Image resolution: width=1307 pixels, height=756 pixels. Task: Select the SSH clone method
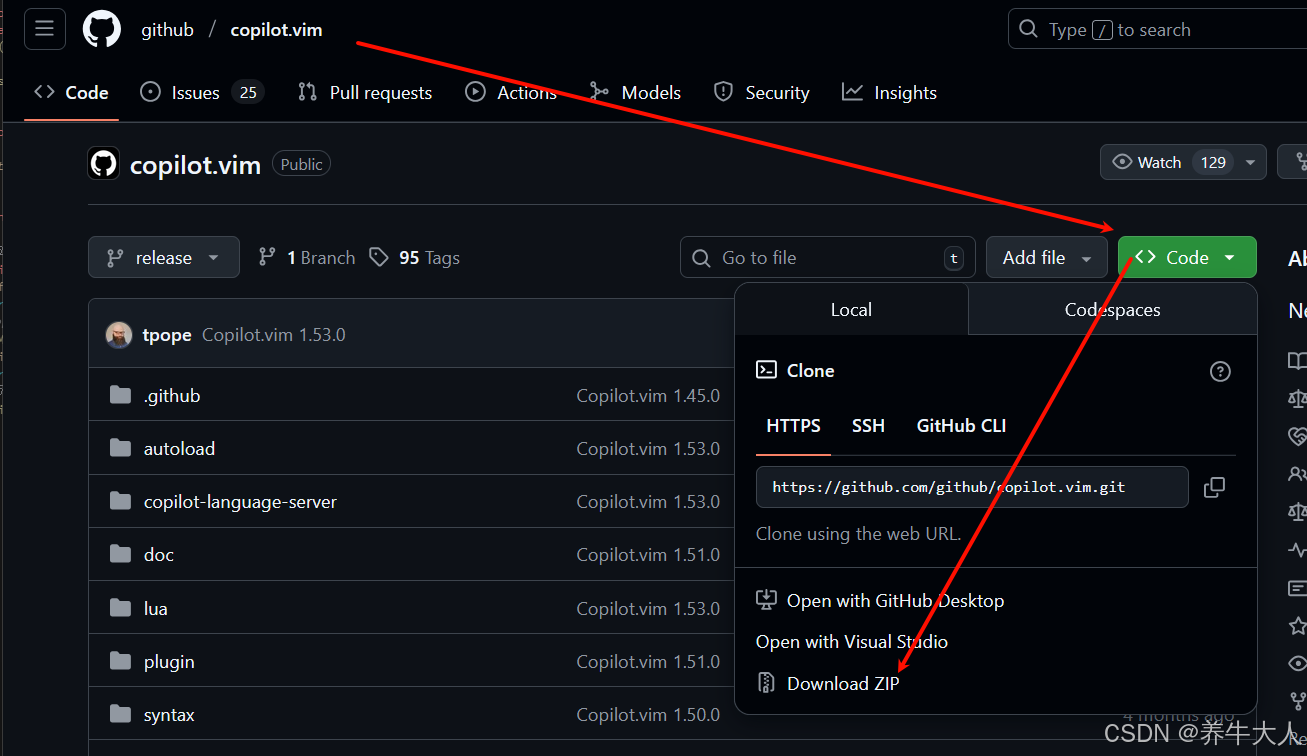click(x=868, y=426)
